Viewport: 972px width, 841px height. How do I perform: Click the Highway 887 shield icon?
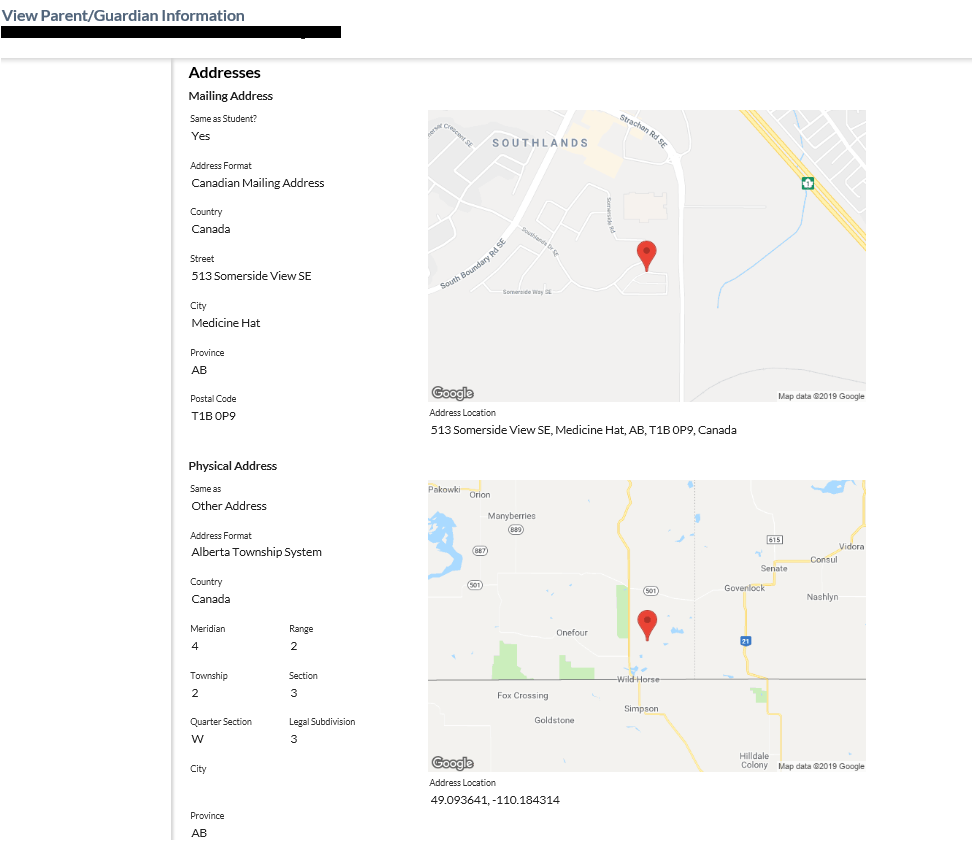point(481,551)
